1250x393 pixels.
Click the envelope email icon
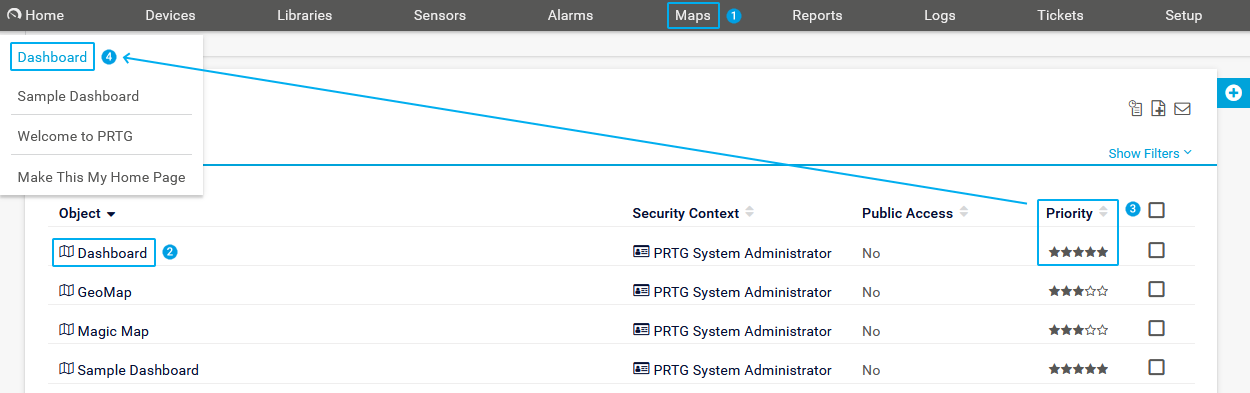1182,108
